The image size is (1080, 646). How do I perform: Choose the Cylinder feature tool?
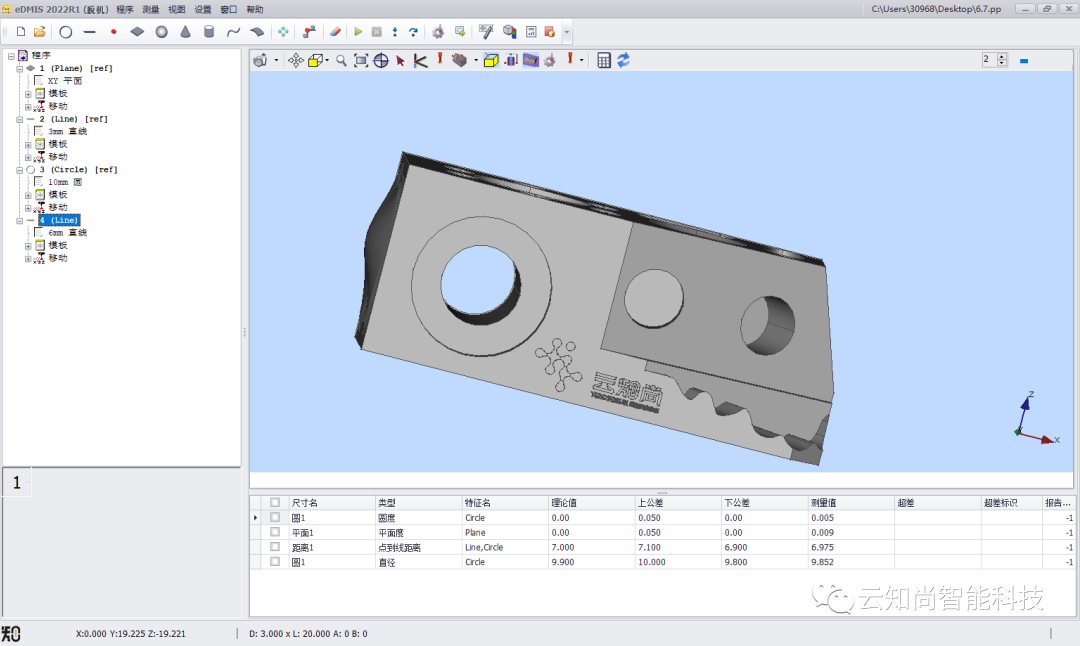209,32
